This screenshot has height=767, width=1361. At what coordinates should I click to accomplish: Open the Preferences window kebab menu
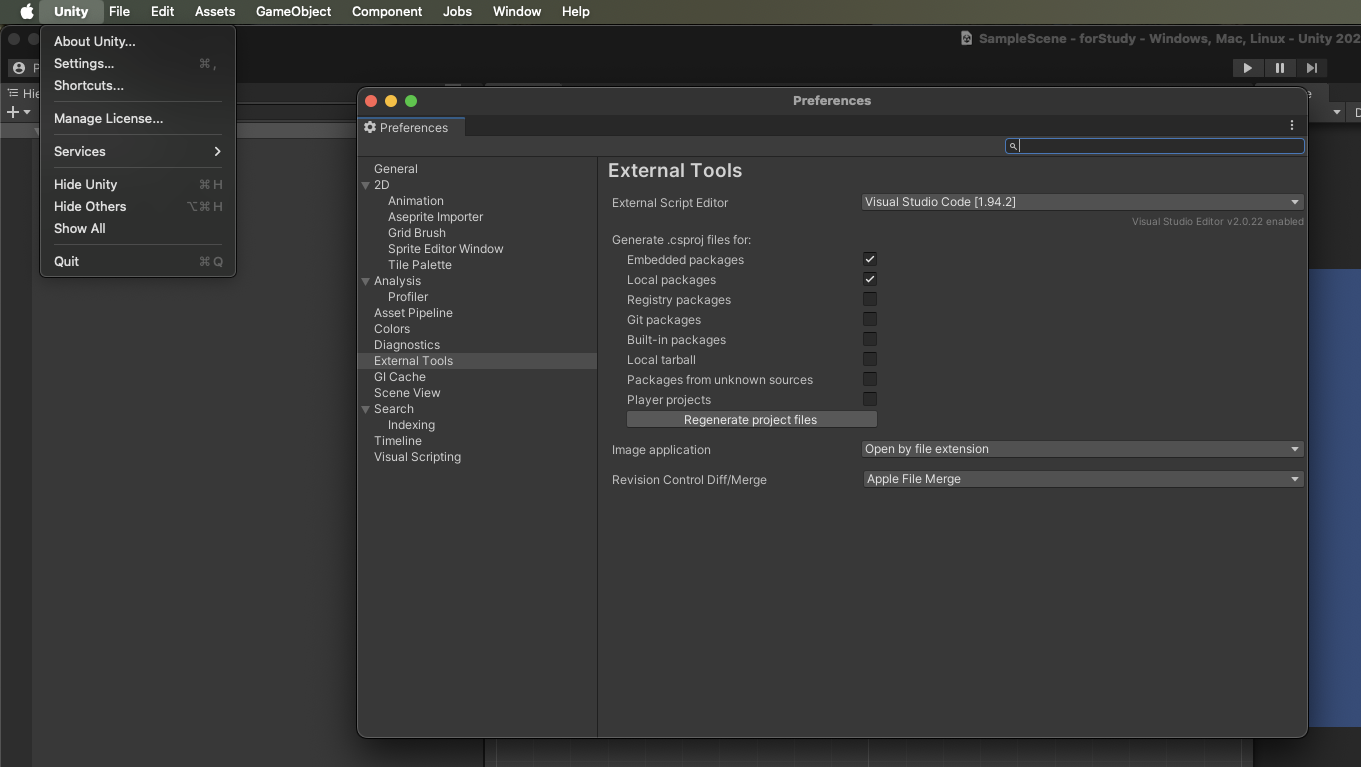pyautogui.click(x=1292, y=126)
